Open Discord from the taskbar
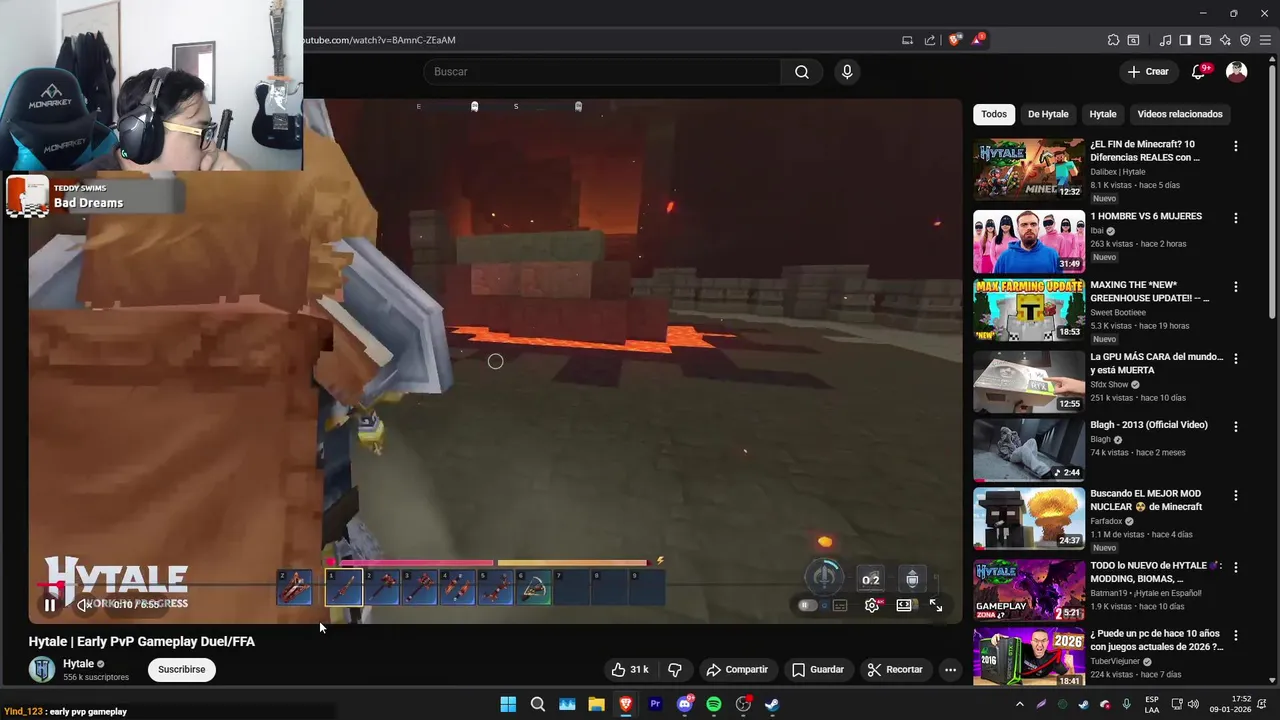This screenshot has width=1280, height=720. [x=685, y=704]
